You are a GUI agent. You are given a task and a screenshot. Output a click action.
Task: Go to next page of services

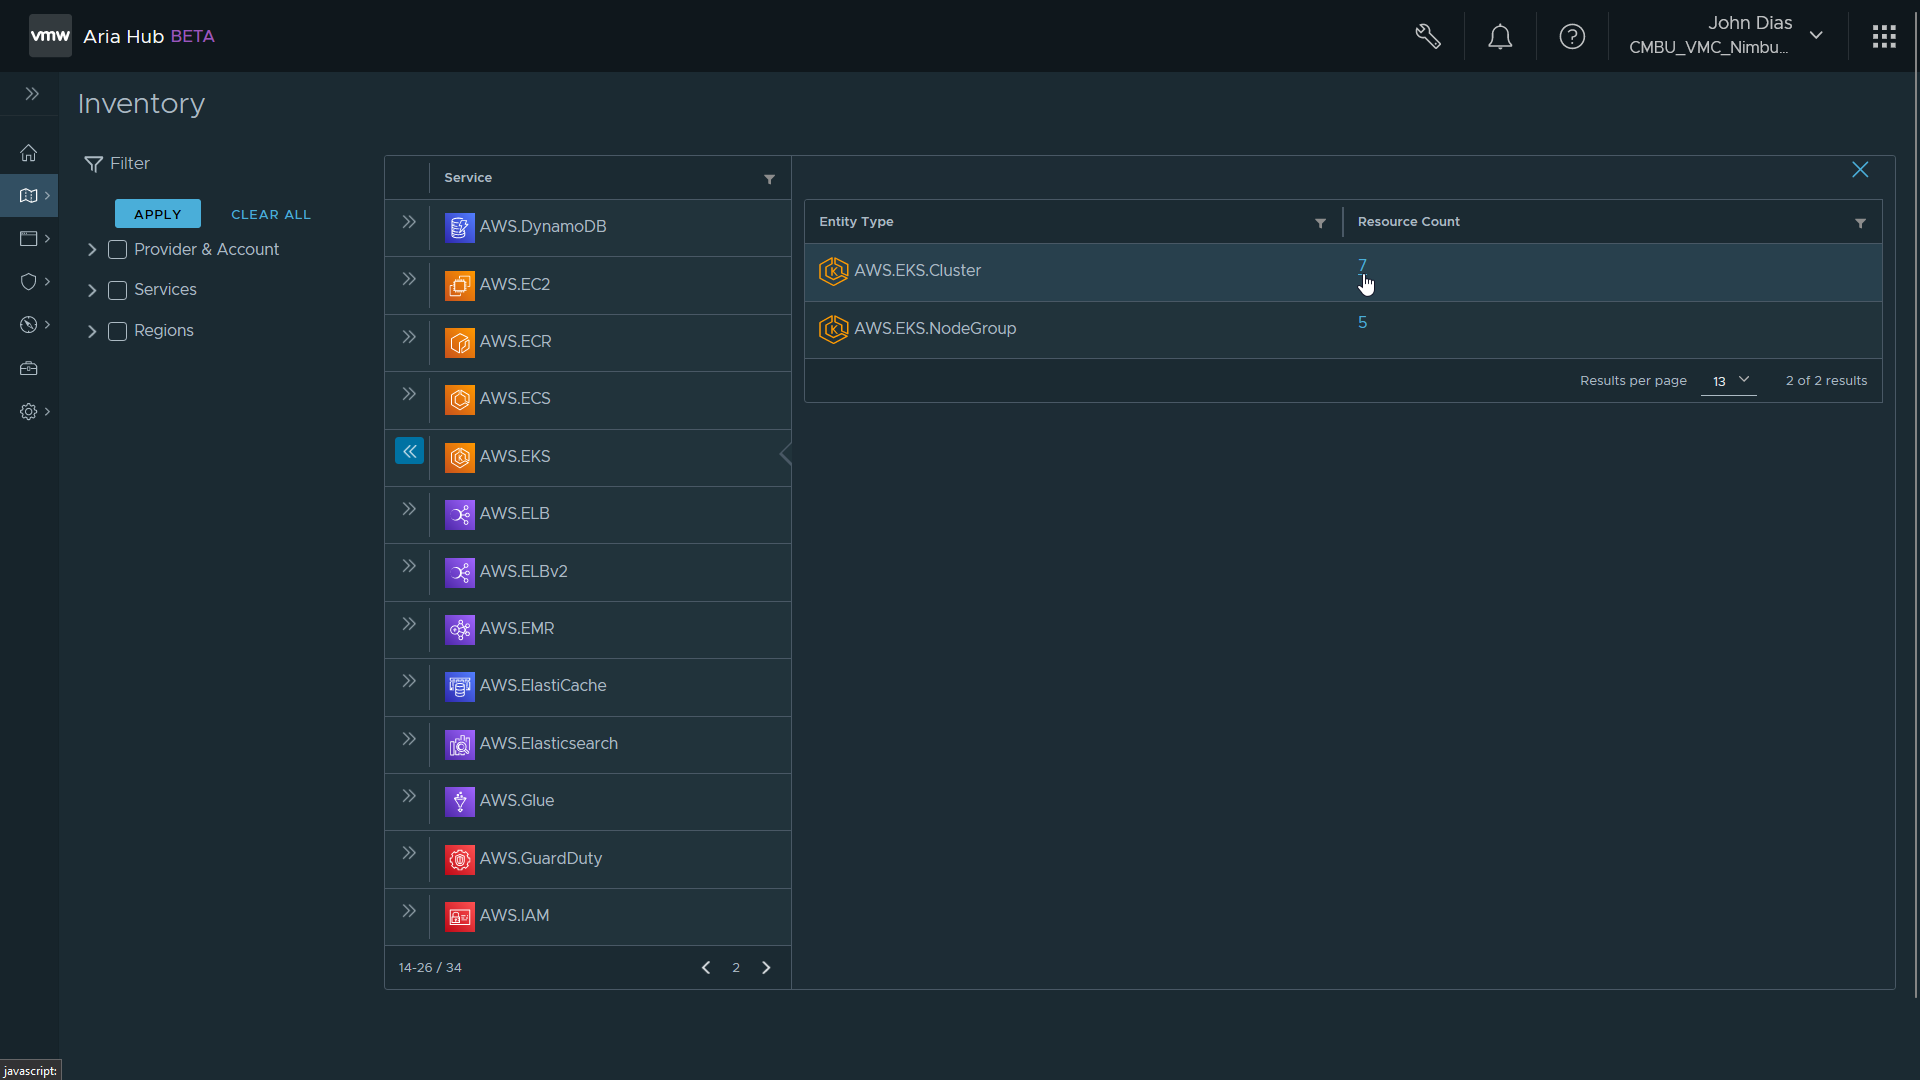(767, 968)
